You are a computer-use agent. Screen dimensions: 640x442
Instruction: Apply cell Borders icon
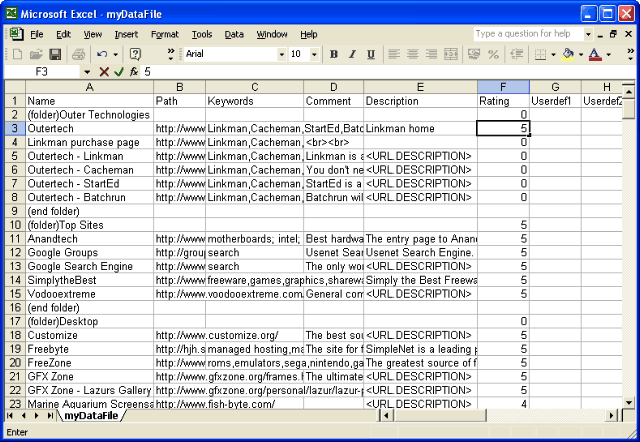coord(540,54)
